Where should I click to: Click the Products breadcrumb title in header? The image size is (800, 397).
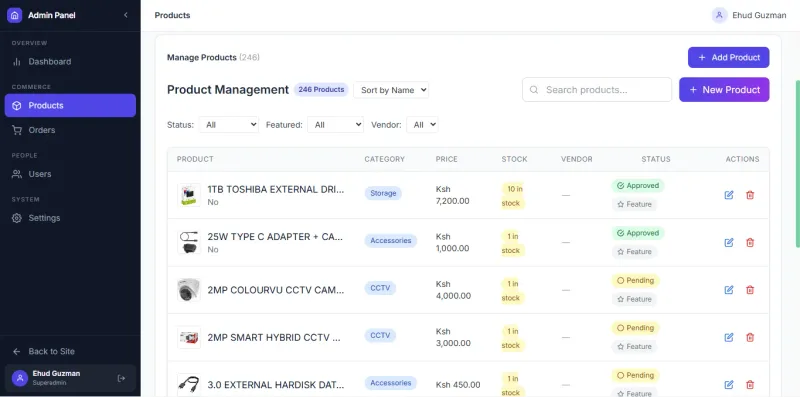coord(172,15)
